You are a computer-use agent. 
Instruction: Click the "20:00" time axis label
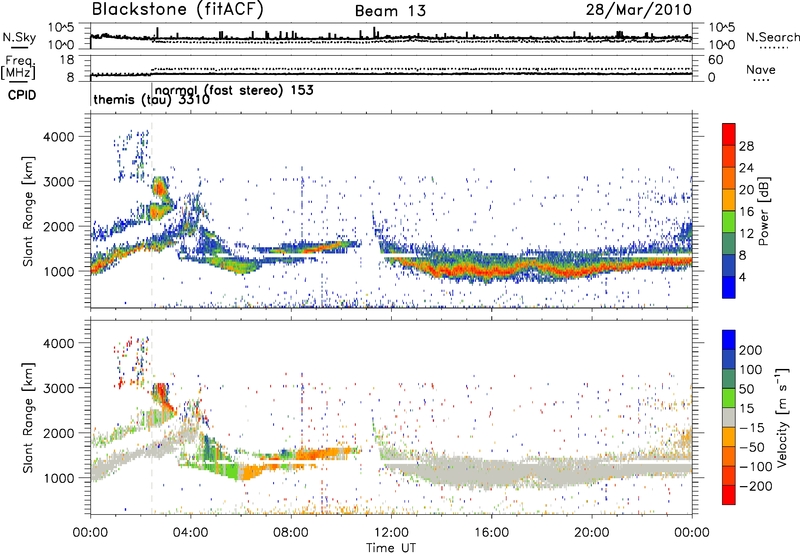pos(592,533)
